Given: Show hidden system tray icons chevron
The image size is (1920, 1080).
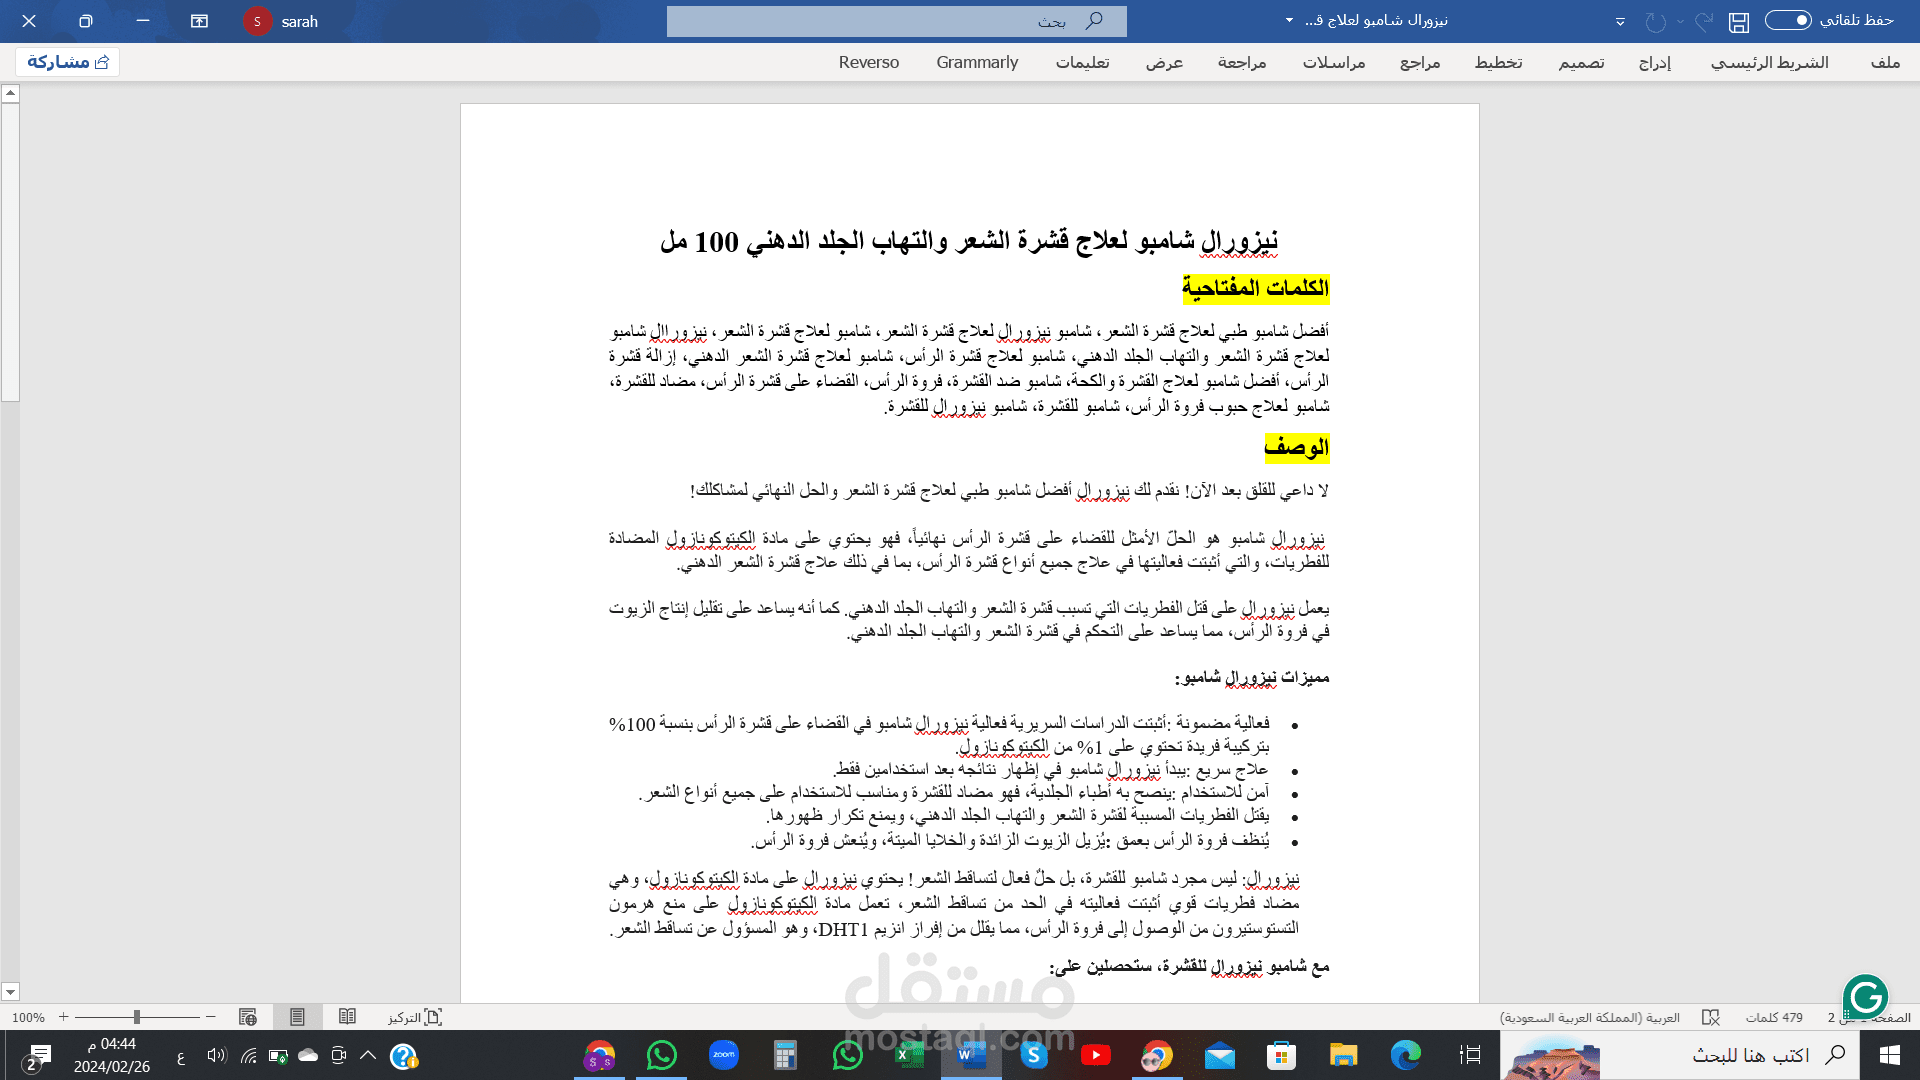Looking at the screenshot, I should click(368, 1055).
